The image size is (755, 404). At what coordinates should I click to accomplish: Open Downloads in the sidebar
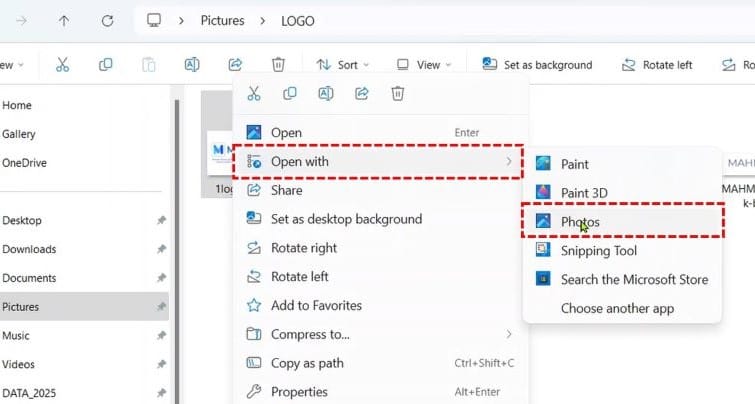pos(30,249)
